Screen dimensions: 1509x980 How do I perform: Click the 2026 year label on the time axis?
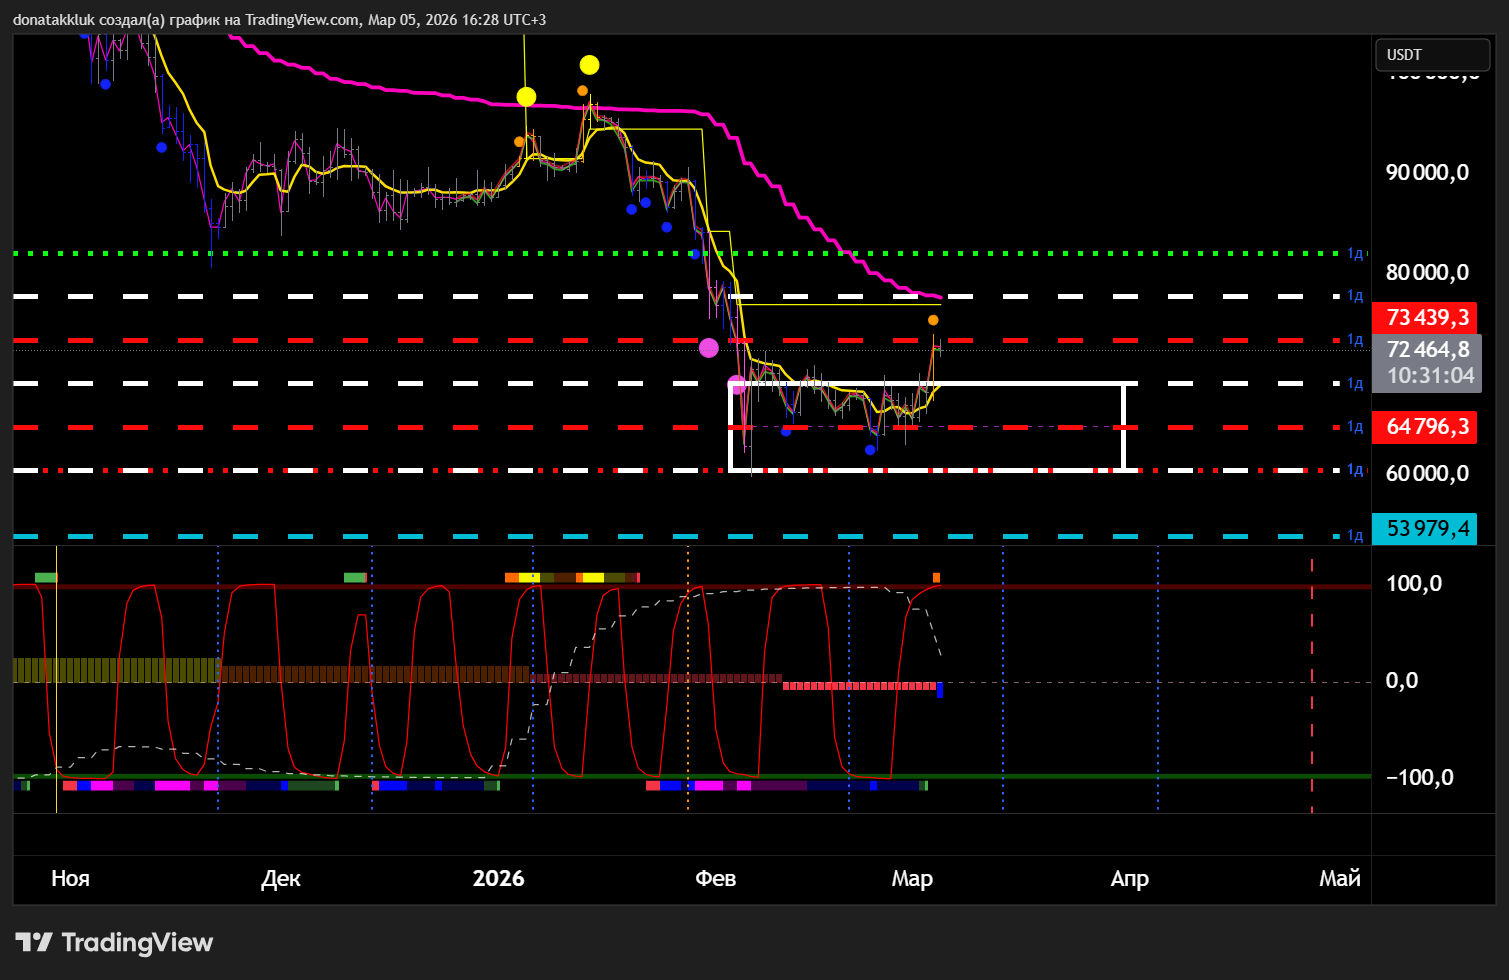pos(498,878)
